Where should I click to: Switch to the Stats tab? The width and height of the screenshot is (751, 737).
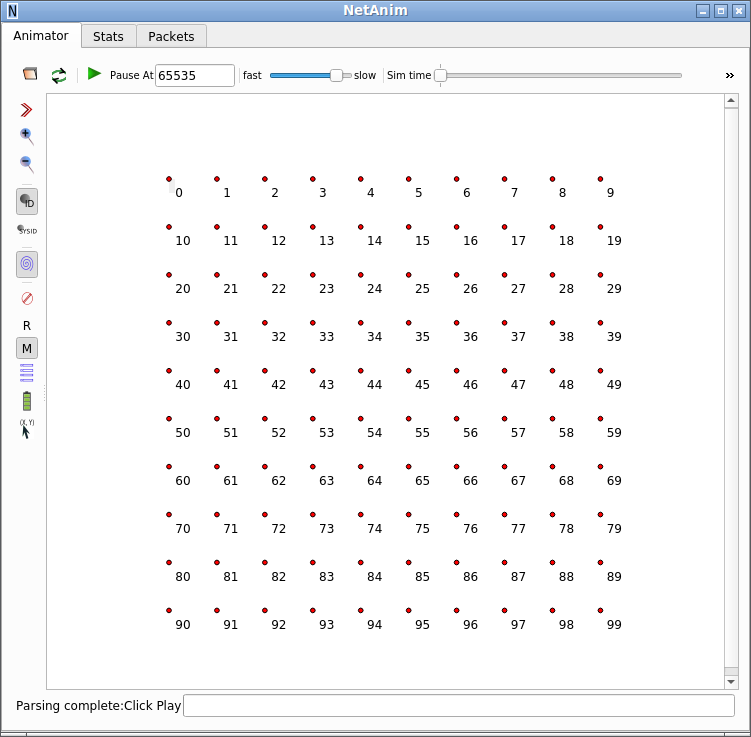[x=108, y=36]
